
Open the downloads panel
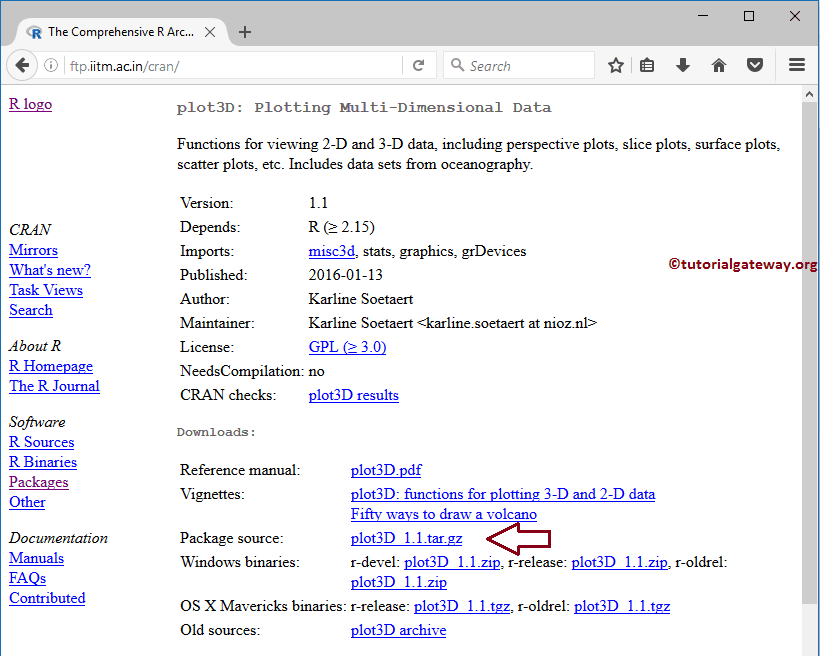pyautogui.click(x=683, y=65)
